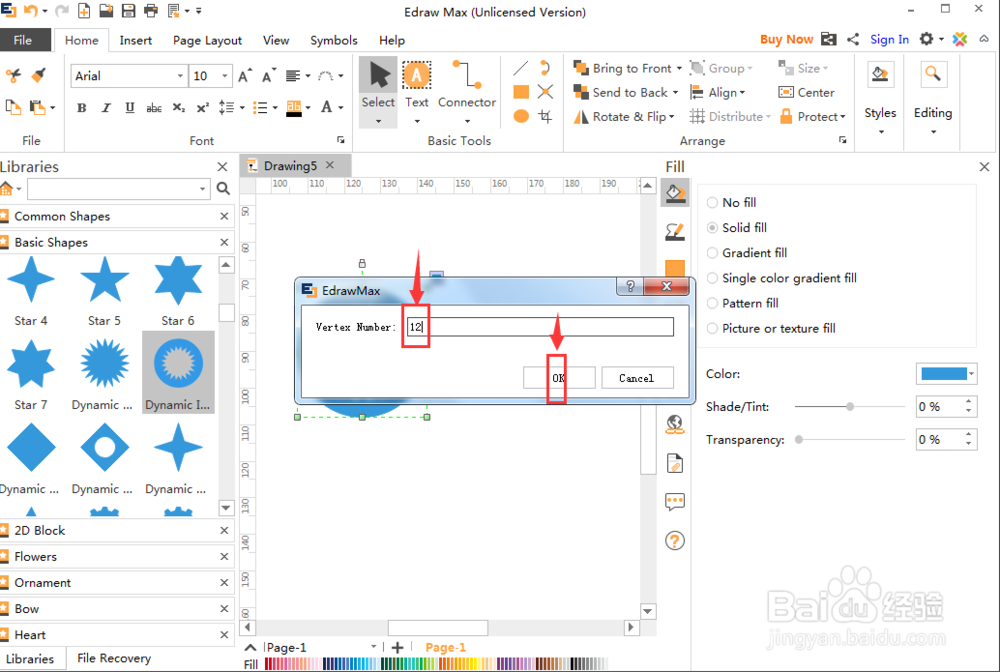Click the Fill paint bucket side icon
This screenshot has height=672, width=1000.
pos(675,193)
